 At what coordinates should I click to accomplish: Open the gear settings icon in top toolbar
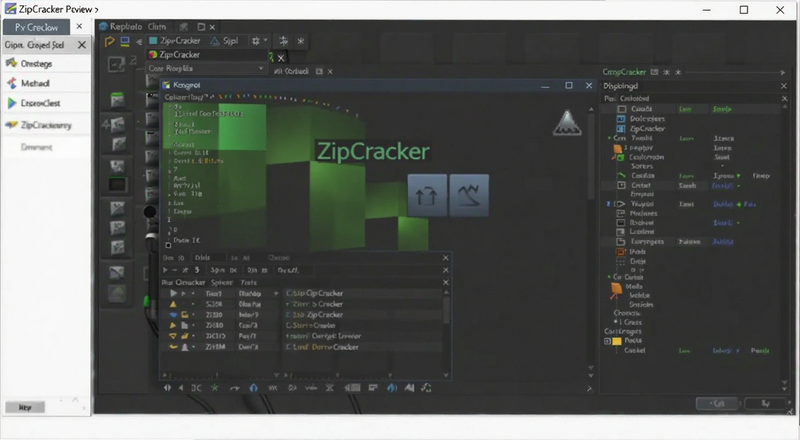coord(256,41)
